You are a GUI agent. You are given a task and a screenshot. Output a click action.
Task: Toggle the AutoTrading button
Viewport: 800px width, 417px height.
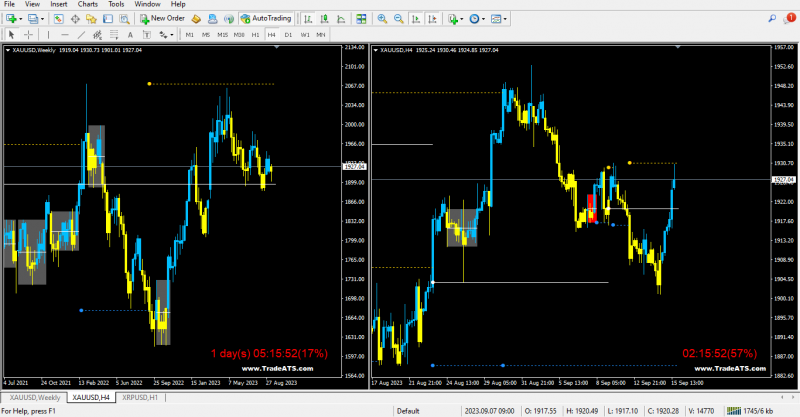click(x=266, y=19)
